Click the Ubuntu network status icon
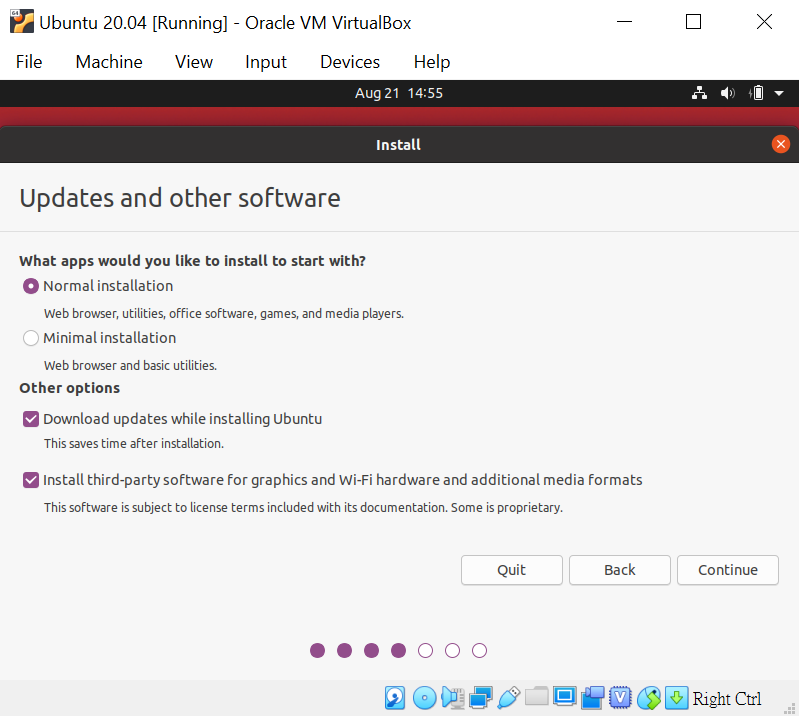The height and width of the screenshot is (716, 799). point(699,93)
